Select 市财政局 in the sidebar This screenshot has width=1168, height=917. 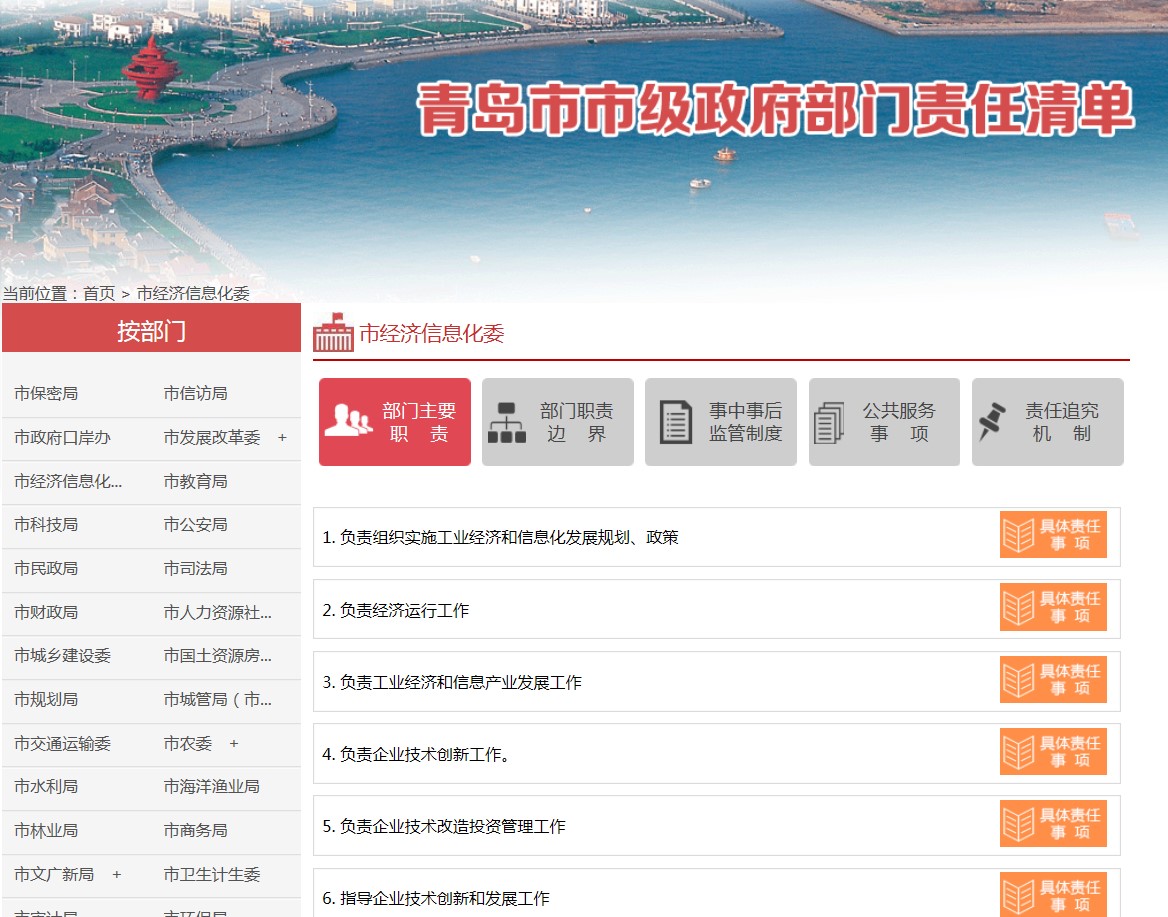[46, 612]
